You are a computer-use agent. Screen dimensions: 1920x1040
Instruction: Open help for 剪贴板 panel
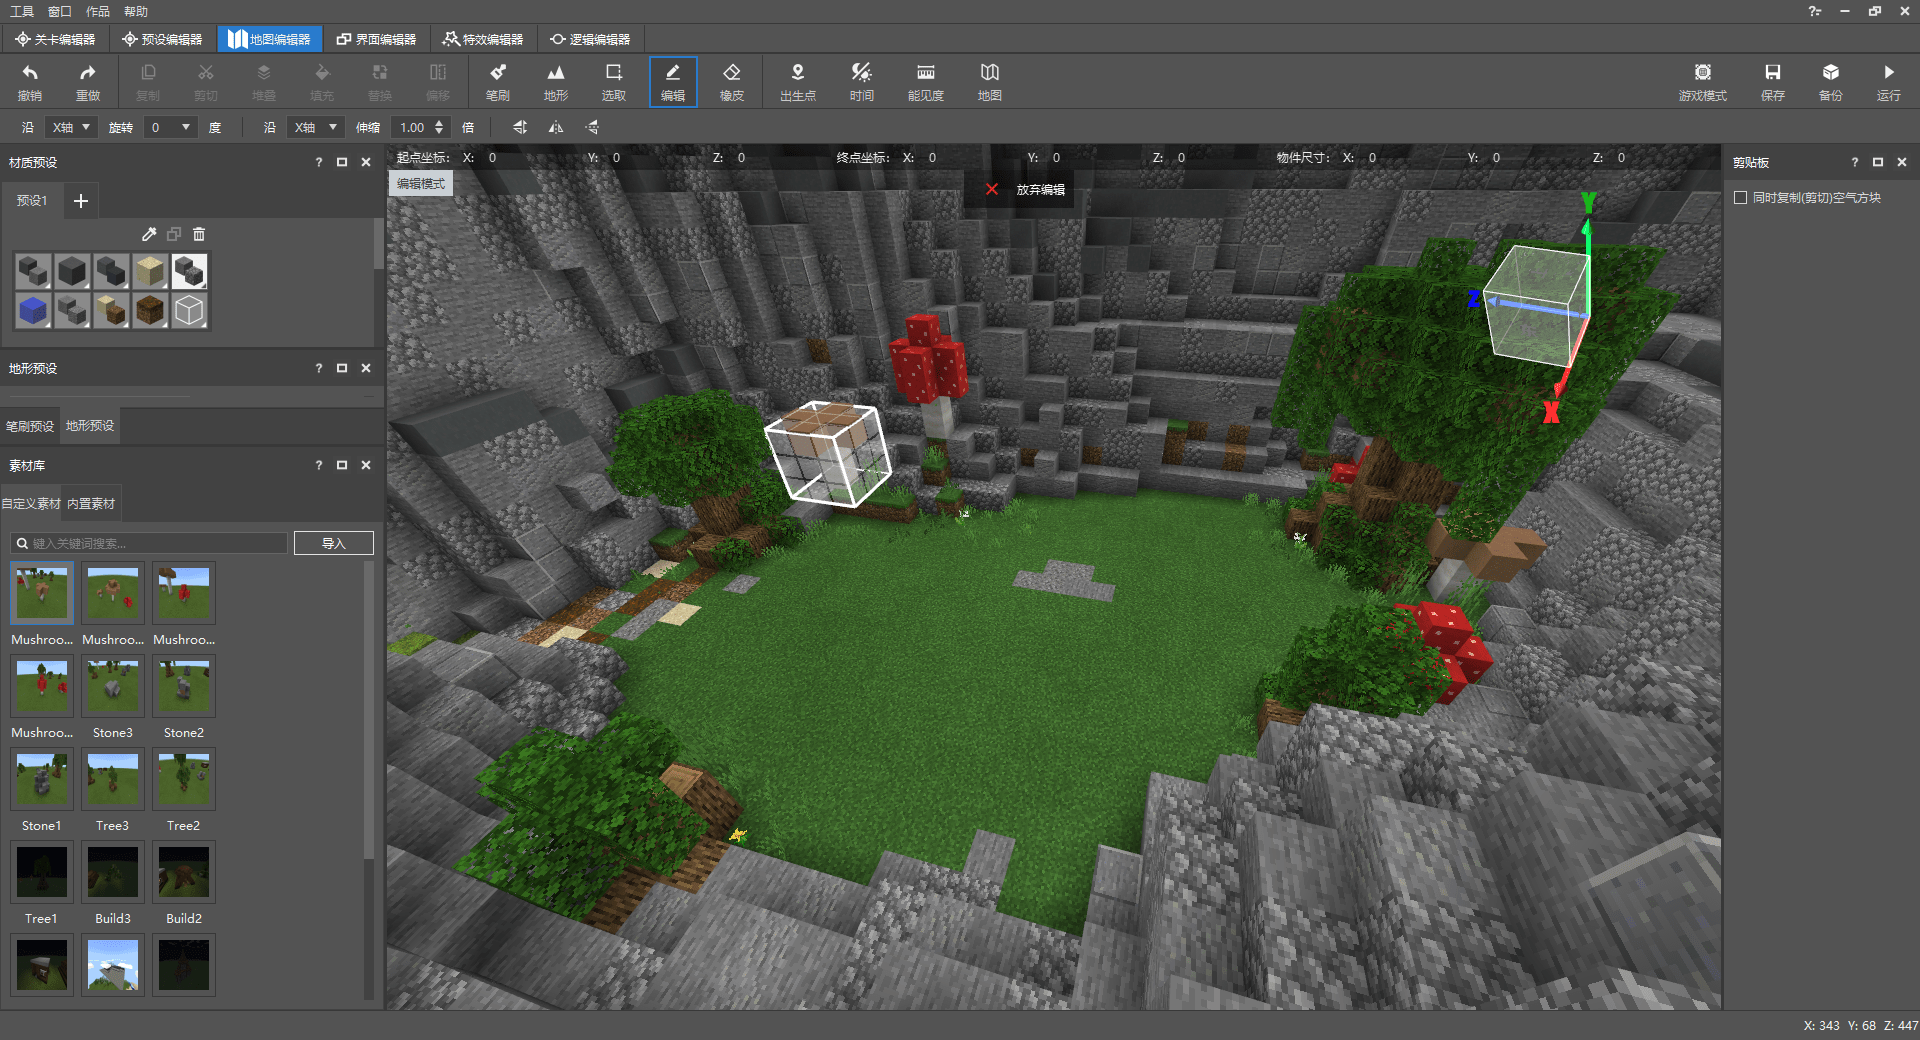pyautogui.click(x=1855, y=162)
